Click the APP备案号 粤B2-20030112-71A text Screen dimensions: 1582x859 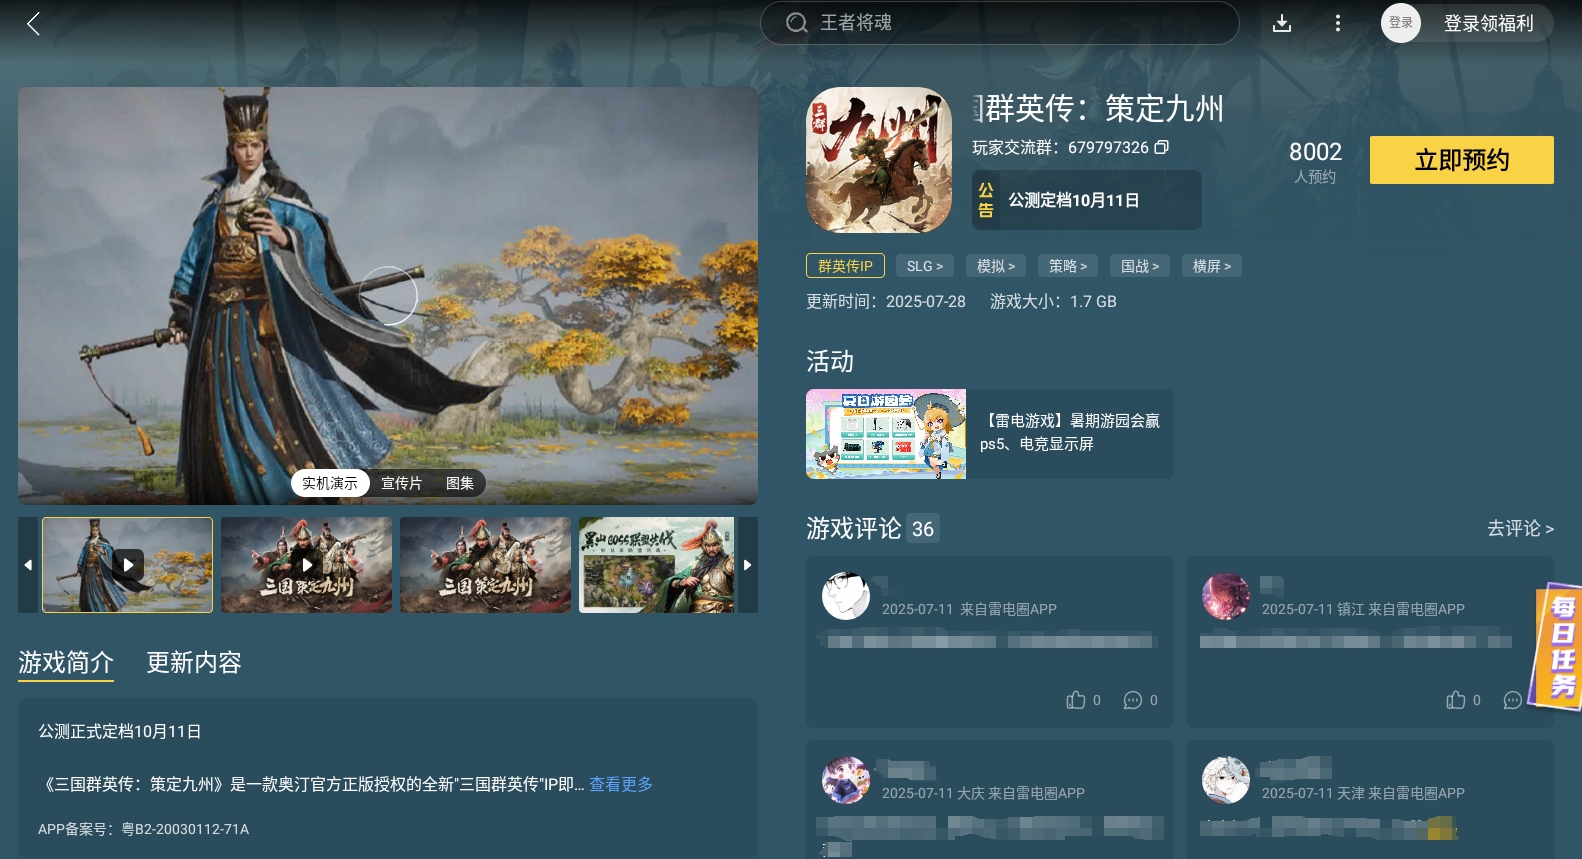tap(143, 829)
